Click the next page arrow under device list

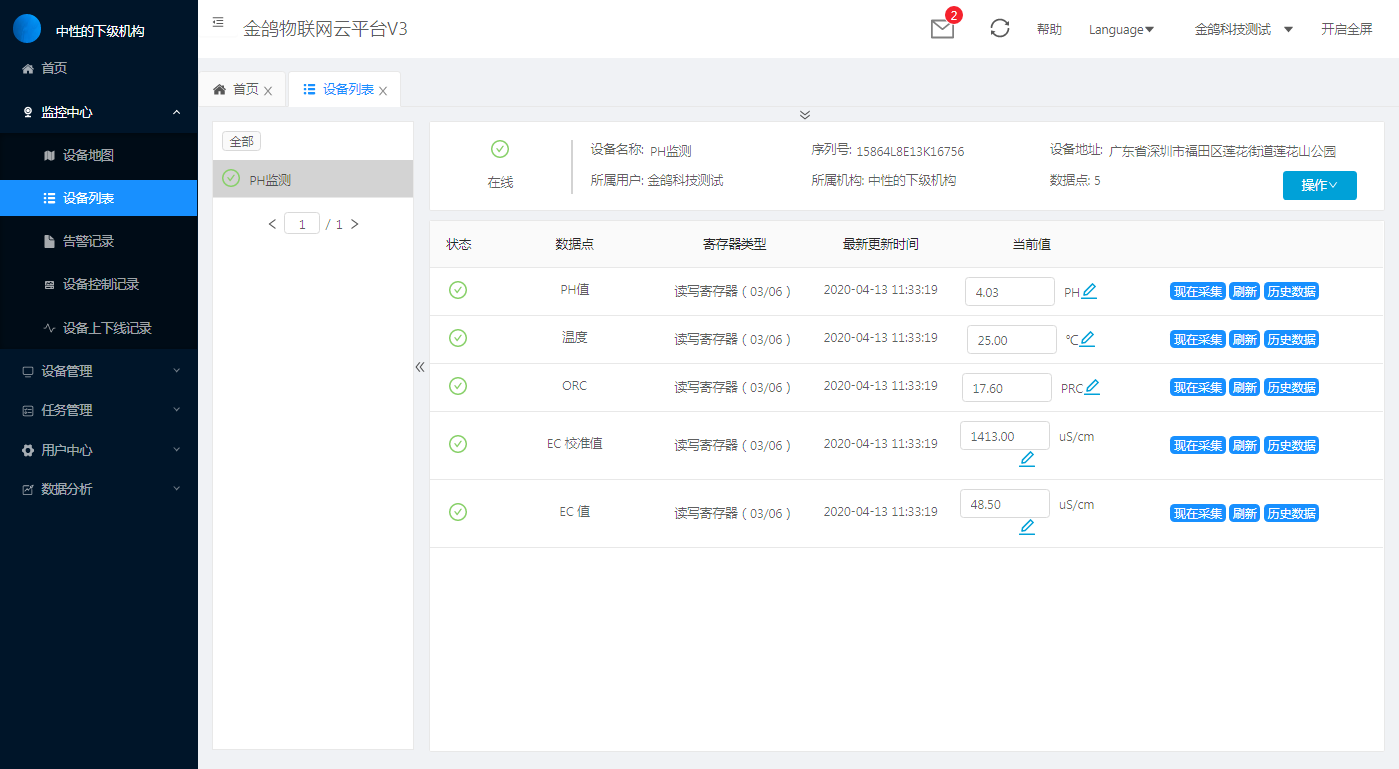[x=354, y=223]
